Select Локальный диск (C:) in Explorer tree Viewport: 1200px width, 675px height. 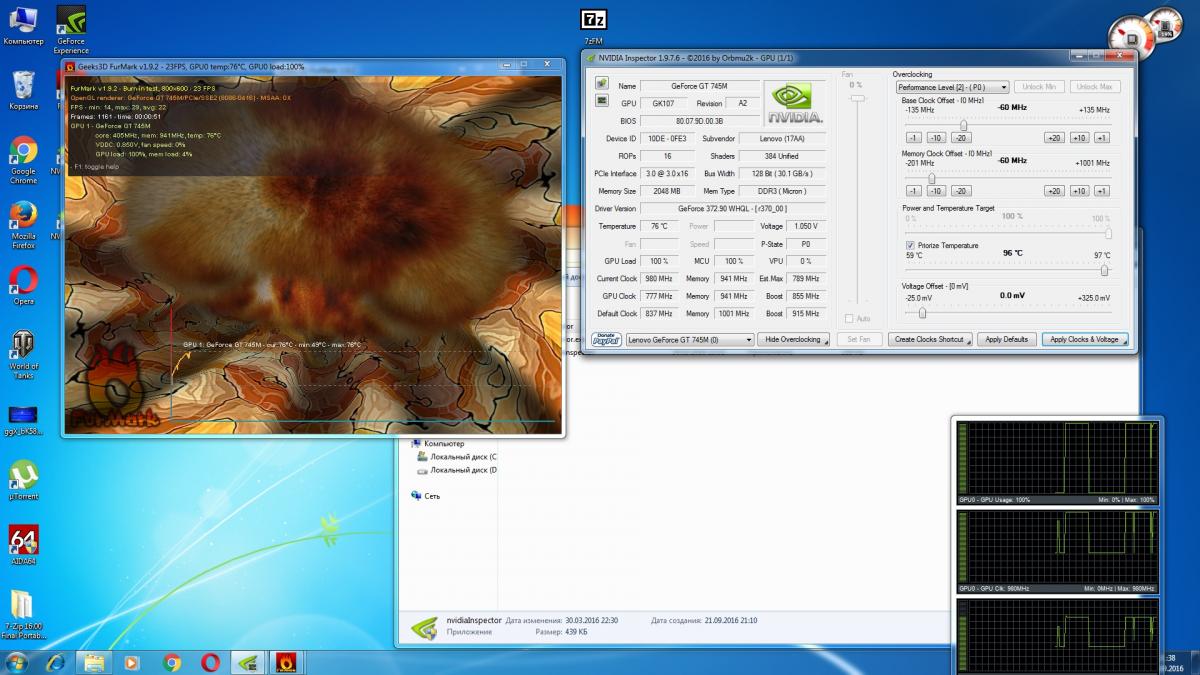tap(457, 456)
